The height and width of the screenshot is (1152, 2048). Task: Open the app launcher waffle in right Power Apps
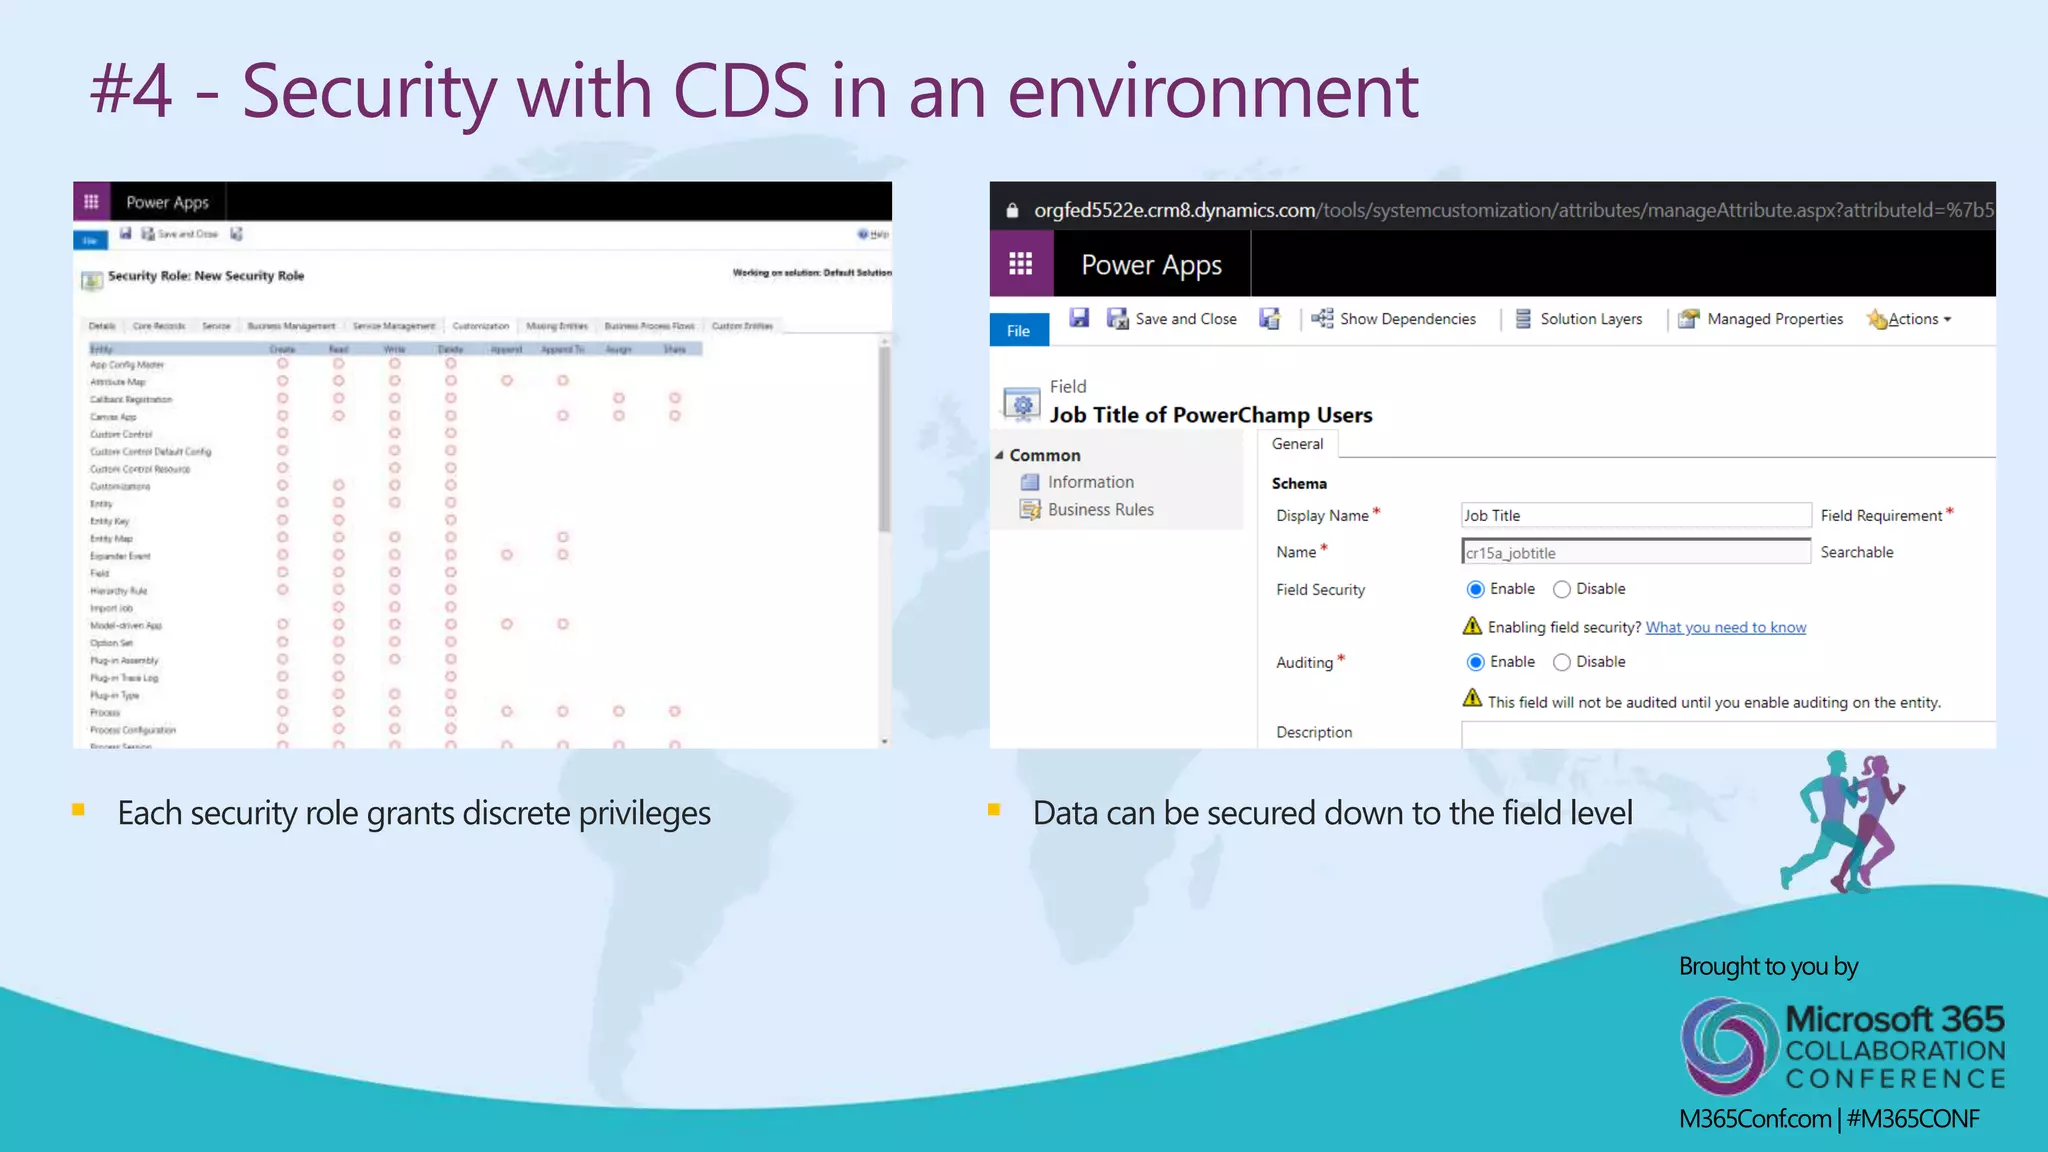(x=1020, y=264)
